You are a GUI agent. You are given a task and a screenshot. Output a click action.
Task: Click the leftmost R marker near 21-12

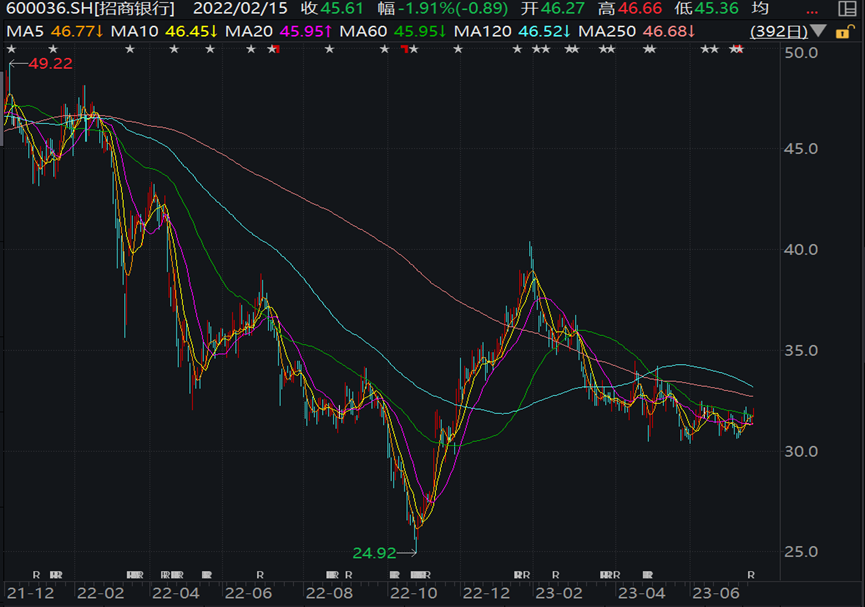coord(36,574)
